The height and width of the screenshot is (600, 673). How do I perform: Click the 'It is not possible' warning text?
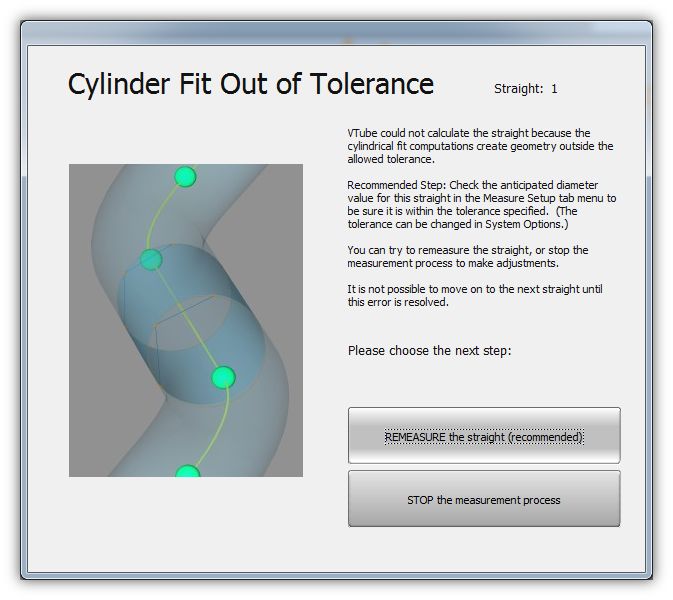point(474,296)
